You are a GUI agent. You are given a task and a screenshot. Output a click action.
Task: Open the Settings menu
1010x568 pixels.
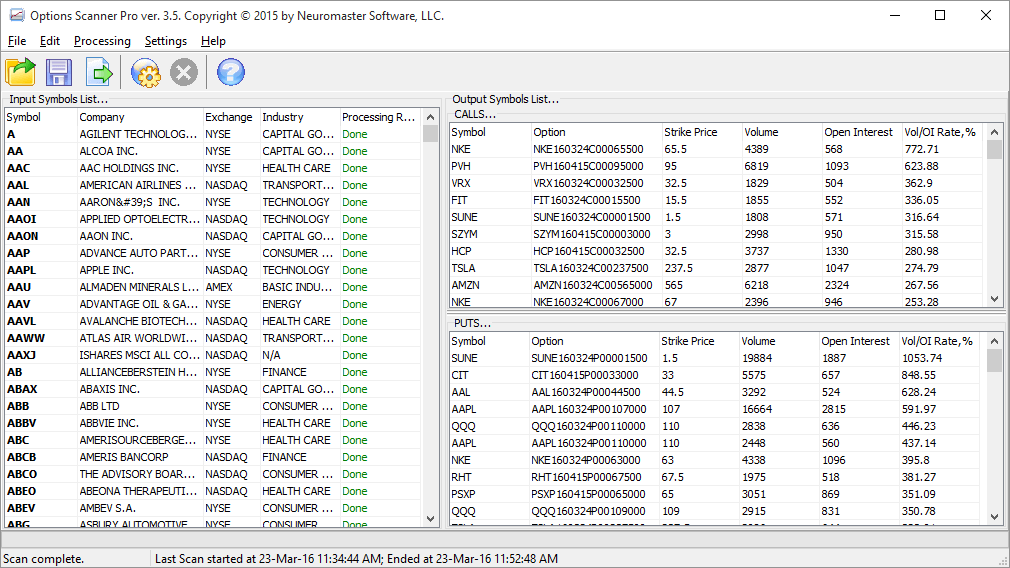[x=166, y=41]
